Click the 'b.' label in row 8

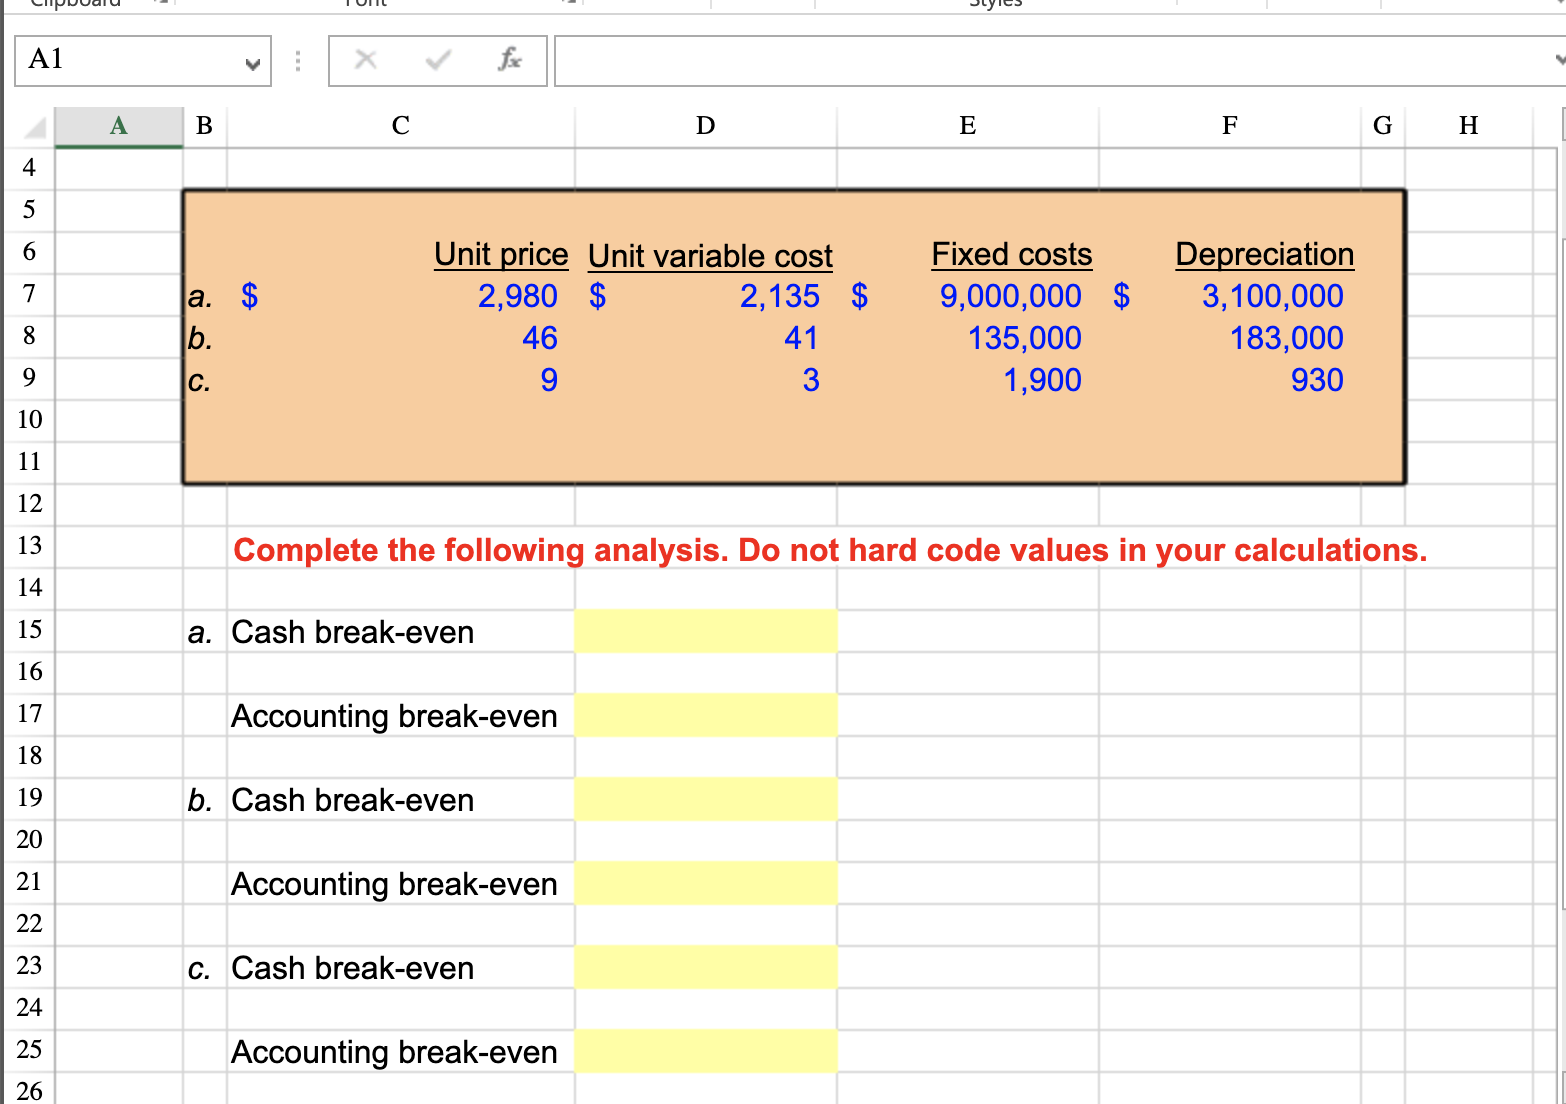point(200,339)
